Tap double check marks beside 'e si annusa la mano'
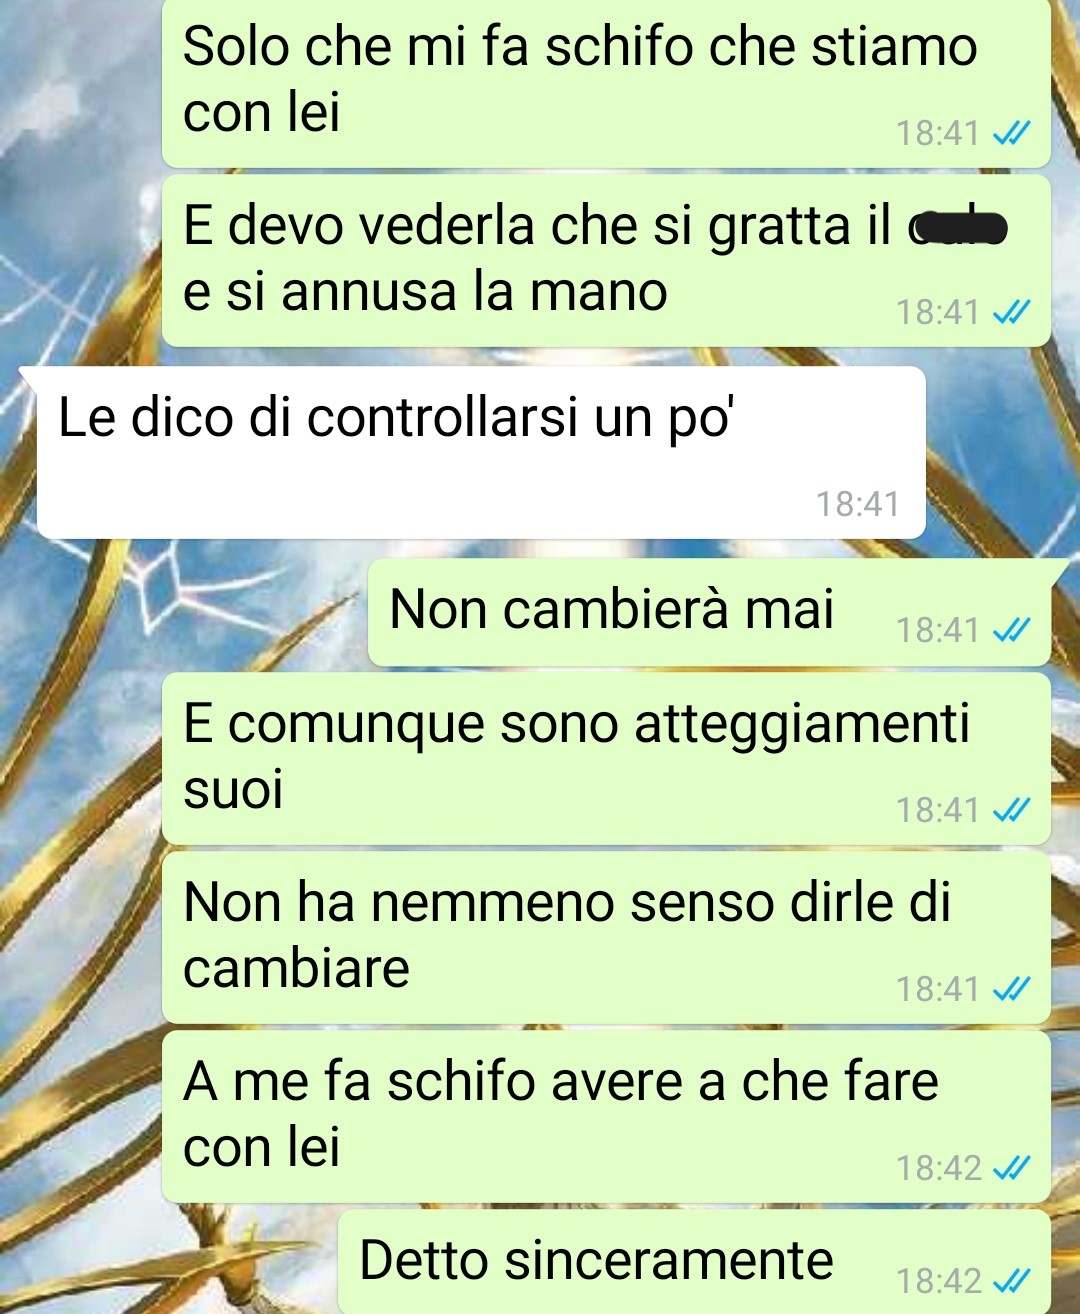This screenshot has height=1314, width=1080. click(x=1011, y=313)
